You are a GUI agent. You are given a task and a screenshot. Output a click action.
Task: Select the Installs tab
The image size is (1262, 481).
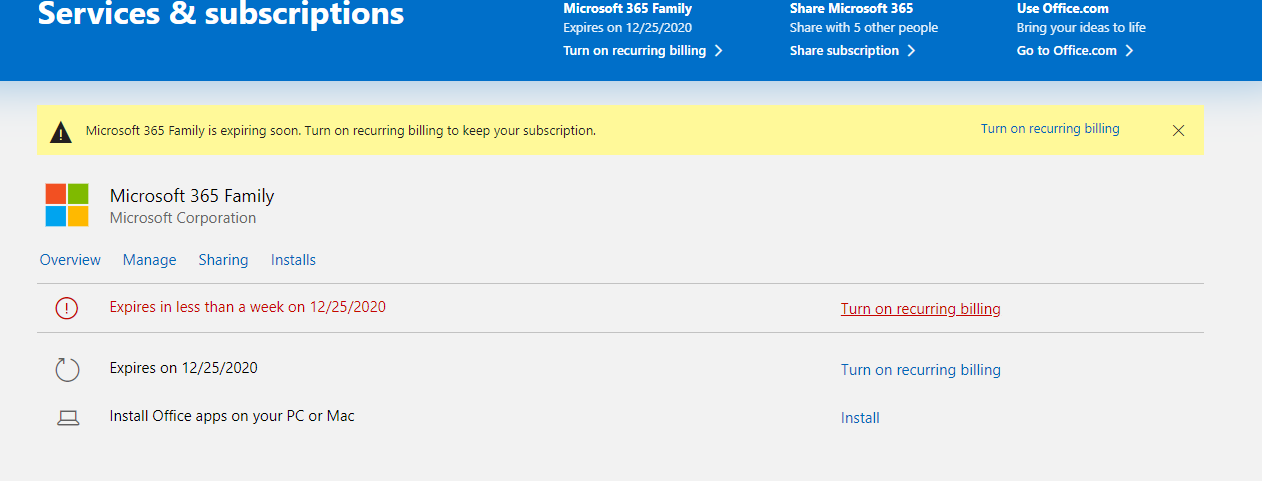point(293,260)
